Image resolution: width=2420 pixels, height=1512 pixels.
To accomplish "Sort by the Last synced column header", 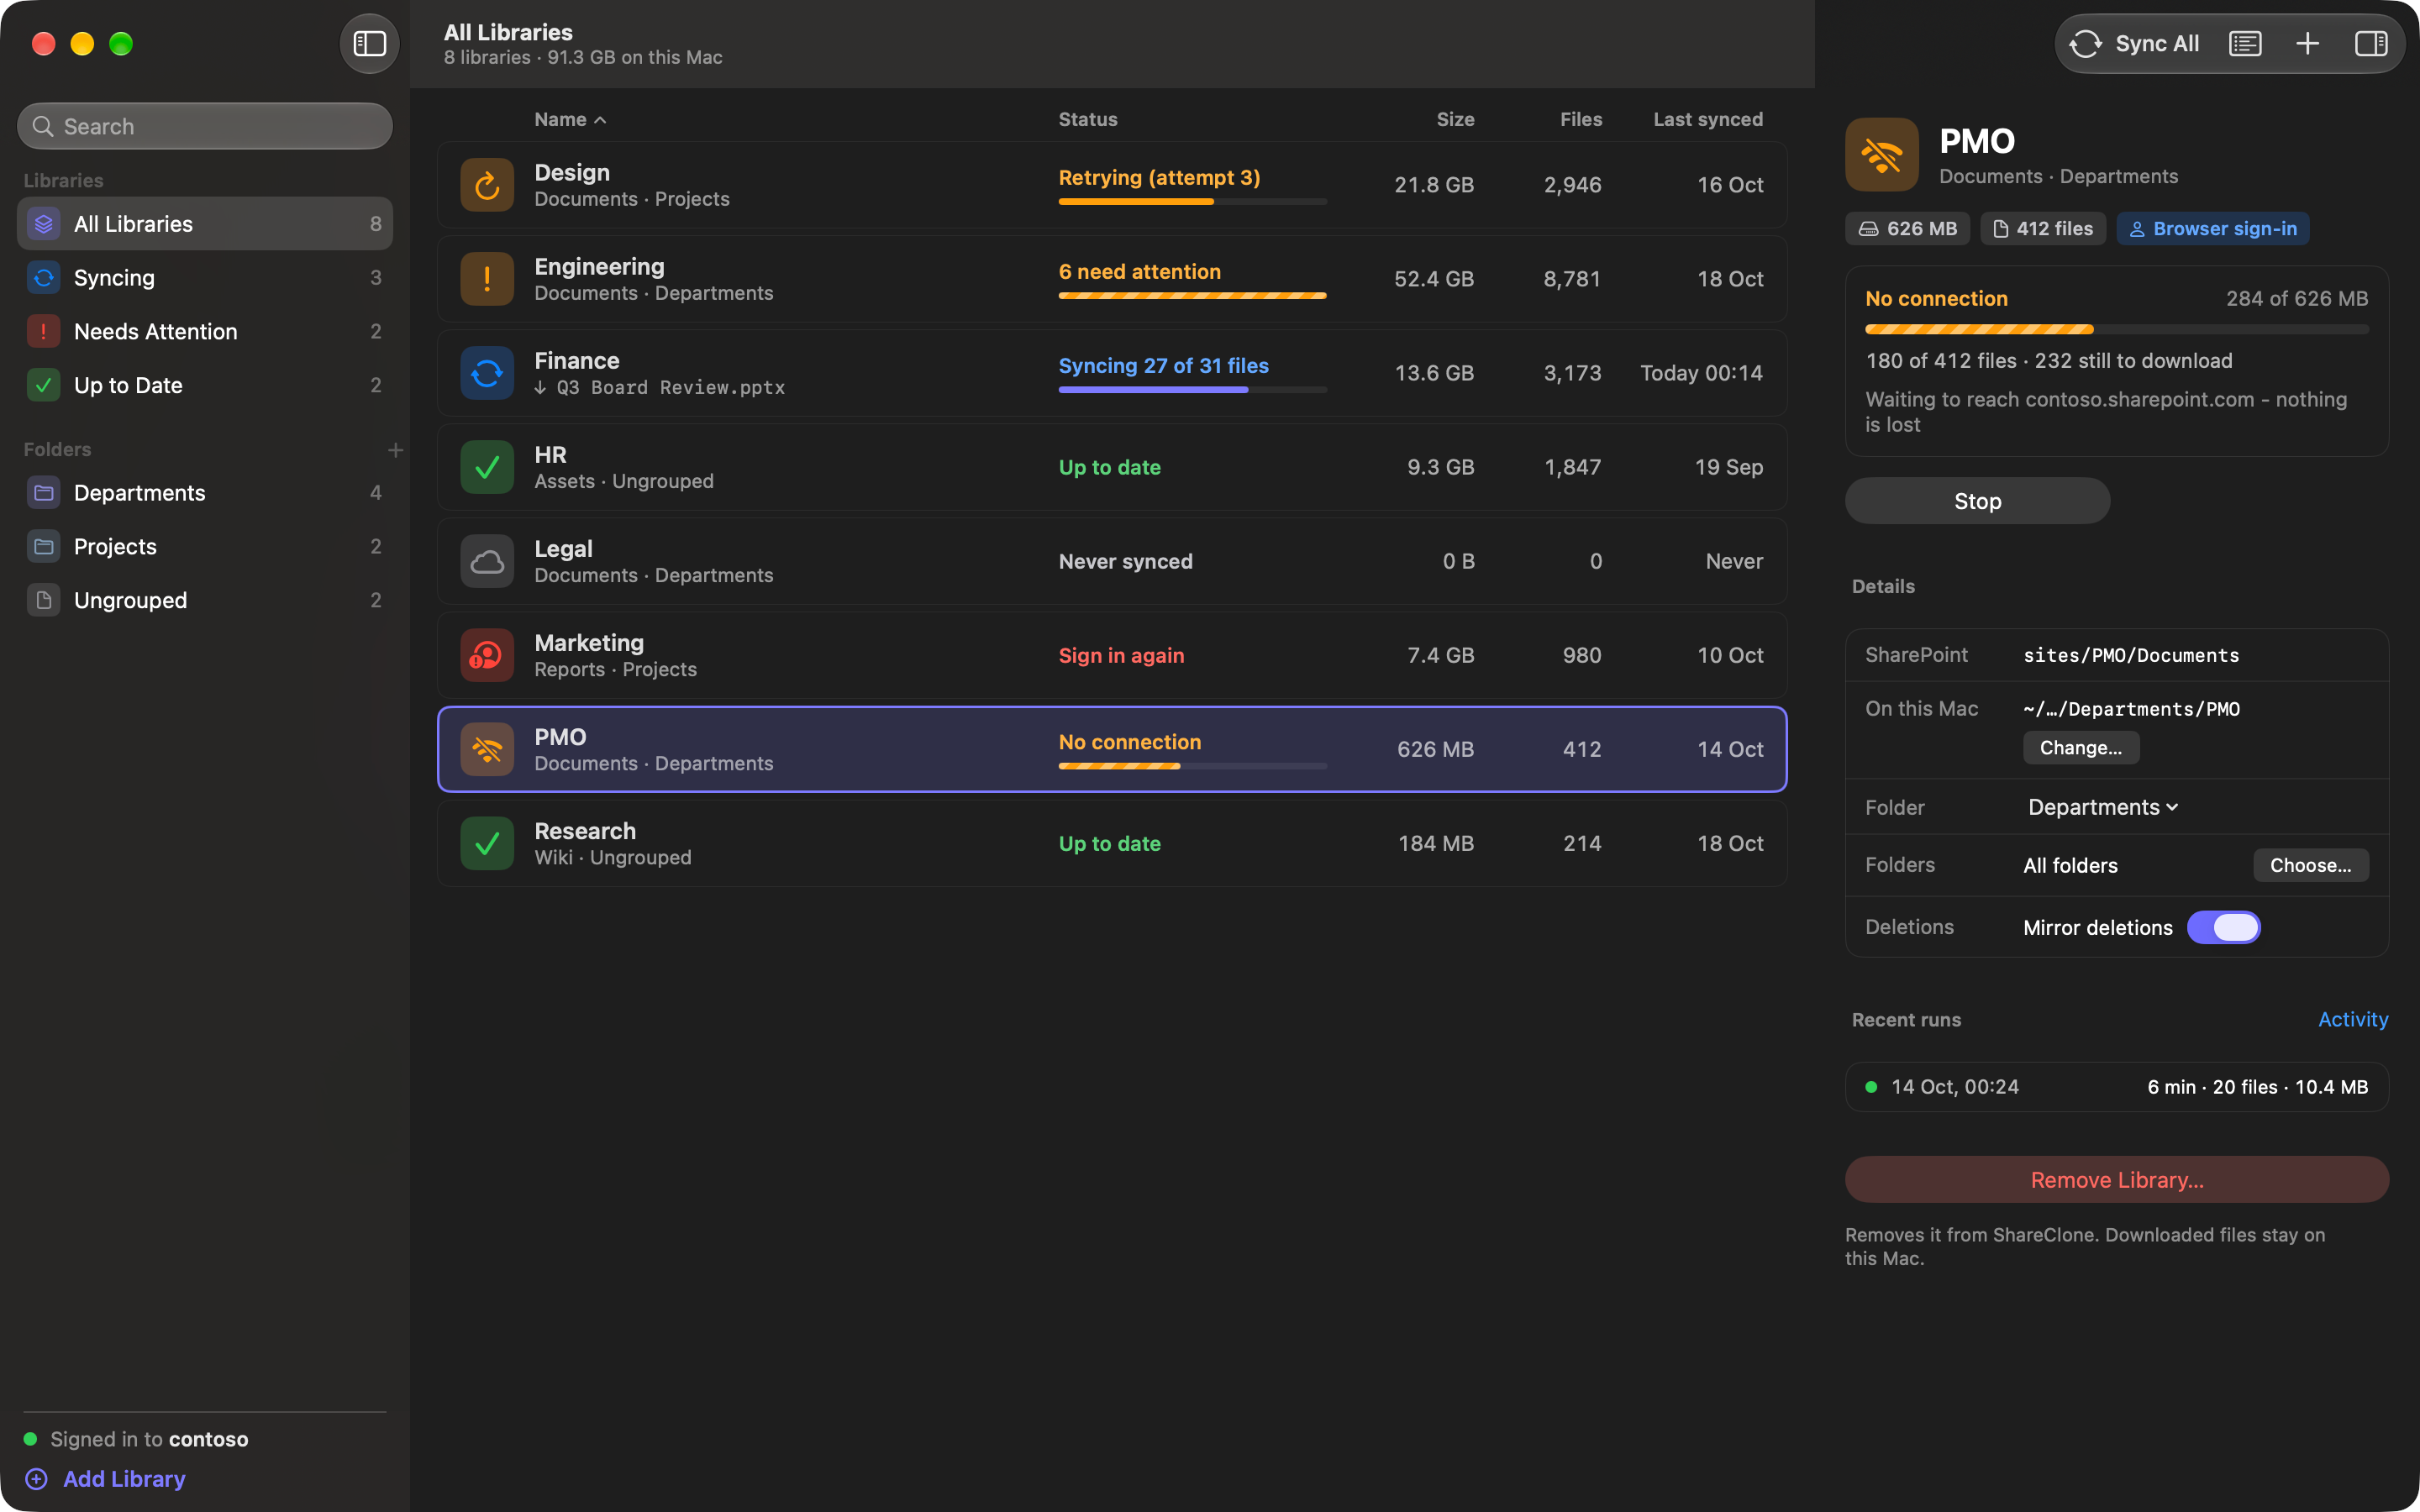I will 1707,119.
